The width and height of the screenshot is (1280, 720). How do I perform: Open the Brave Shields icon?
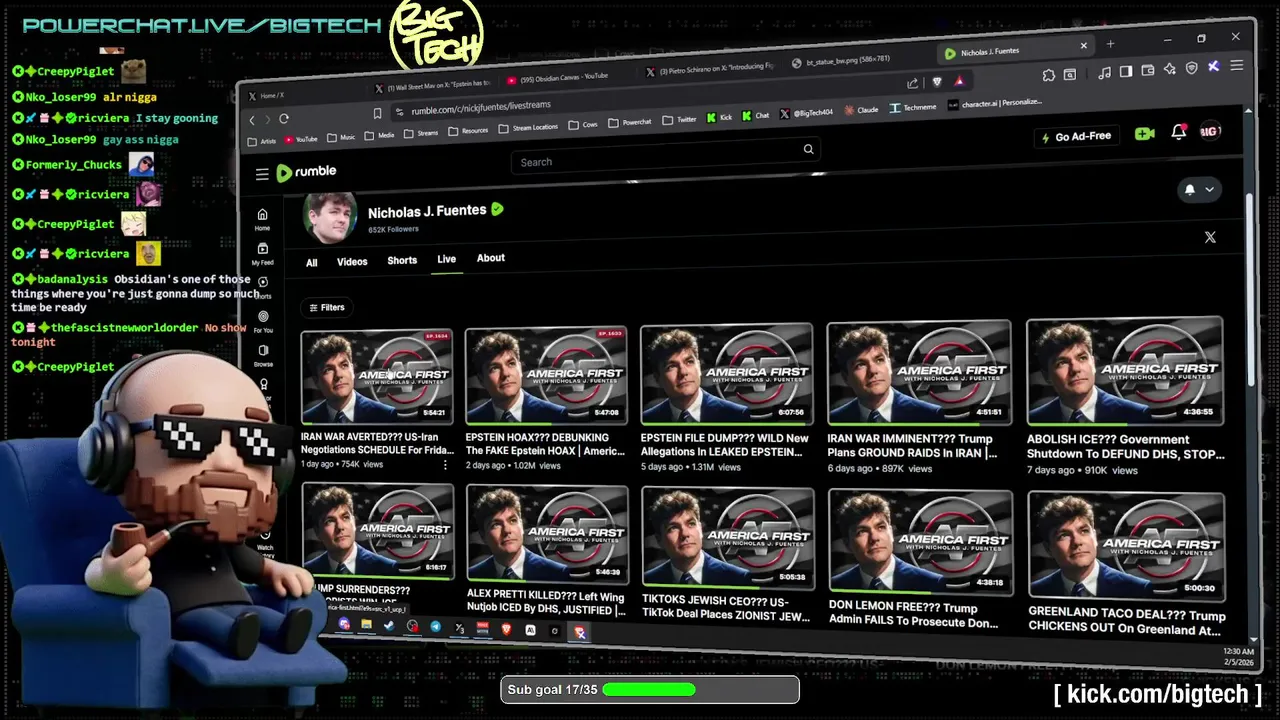[x=937, y=82]
